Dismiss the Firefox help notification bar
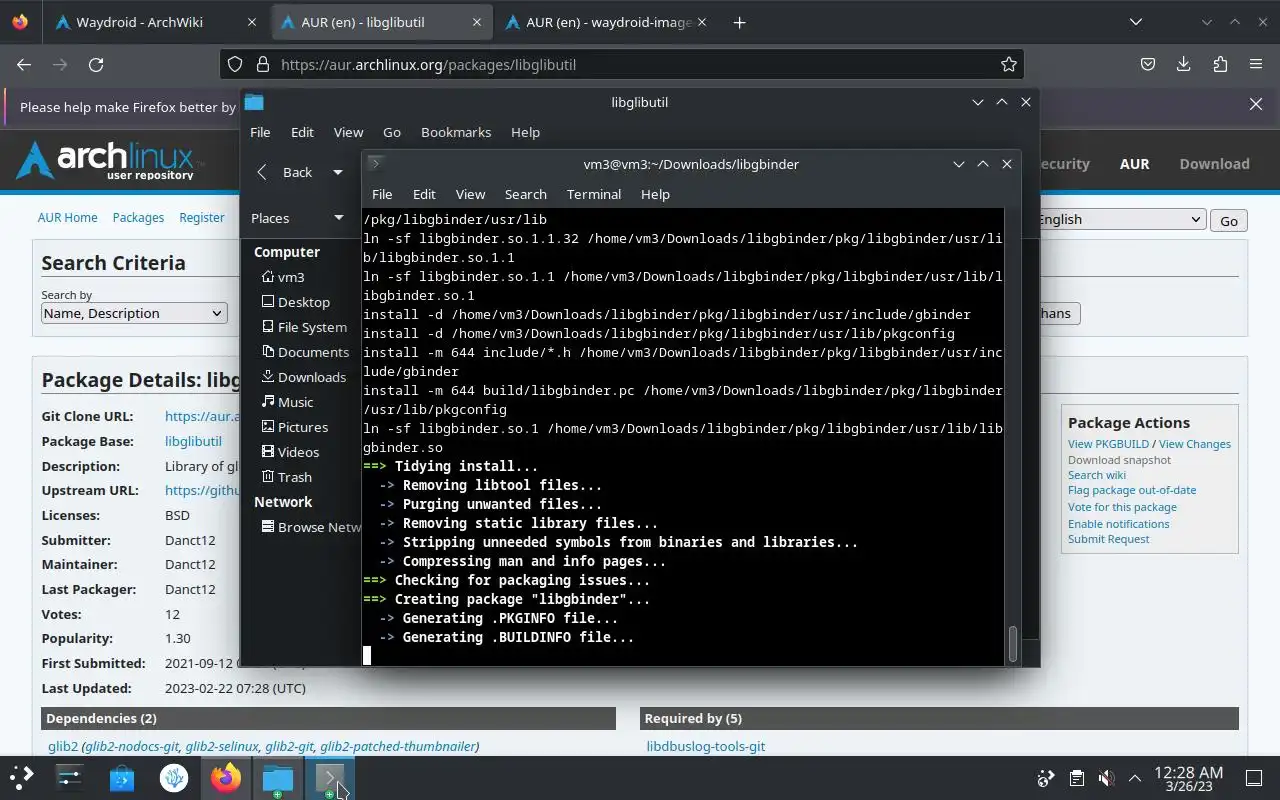The height and width of the screenshot is (800, 1280). tap(1256, 104)
